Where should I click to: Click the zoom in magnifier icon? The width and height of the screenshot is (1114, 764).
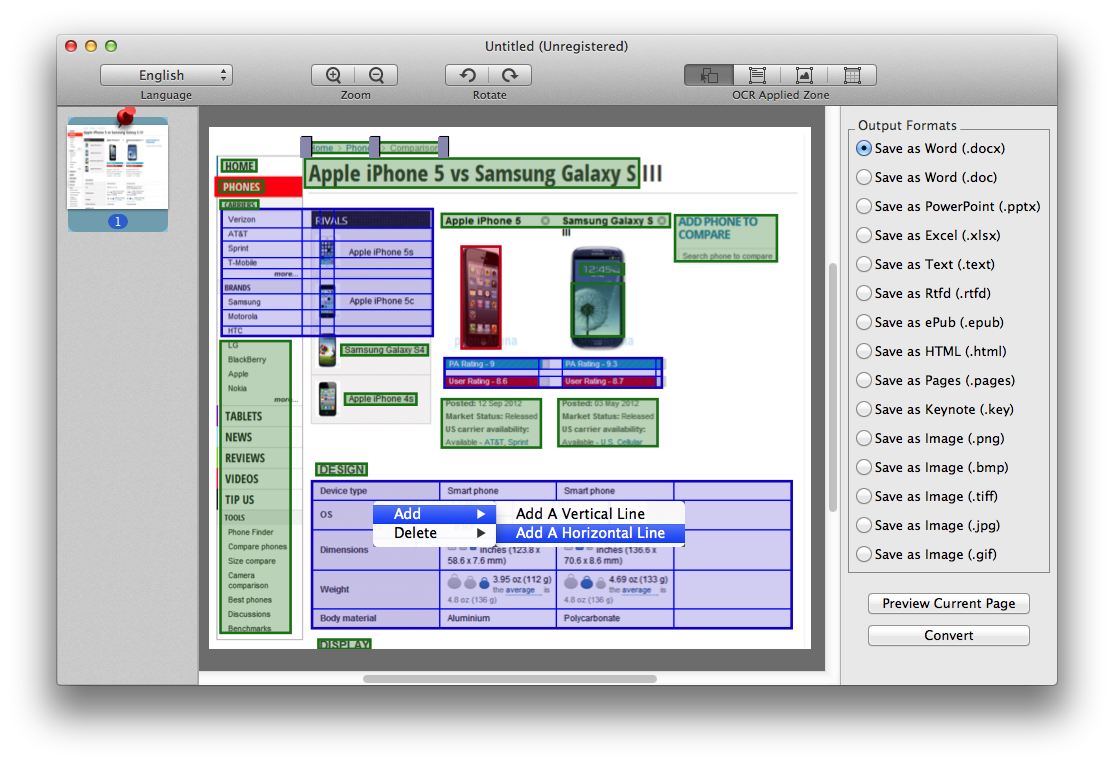[x=333, y=75]
